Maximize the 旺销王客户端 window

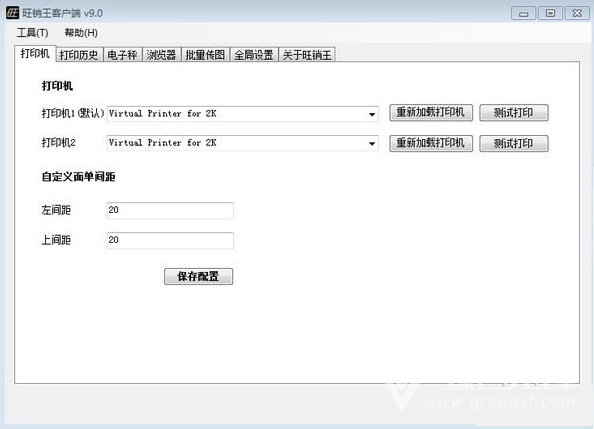[550, 13]
